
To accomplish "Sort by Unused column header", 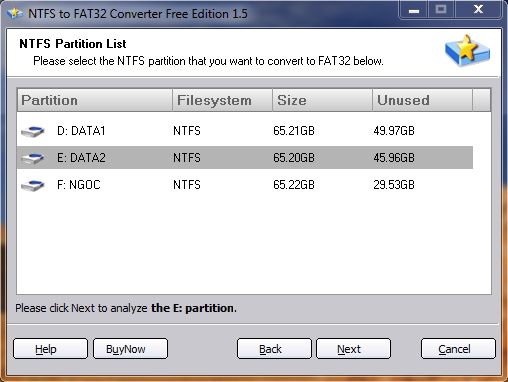I will pos(422,100).
